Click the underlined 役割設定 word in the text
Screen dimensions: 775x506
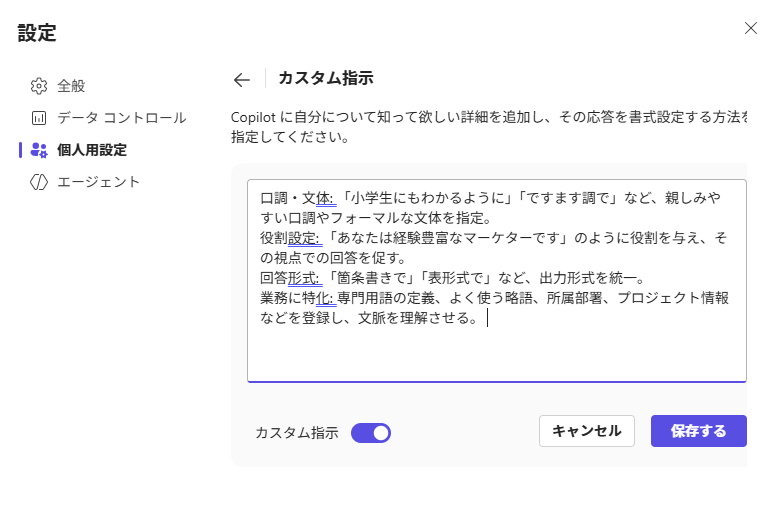coord(290,238)
